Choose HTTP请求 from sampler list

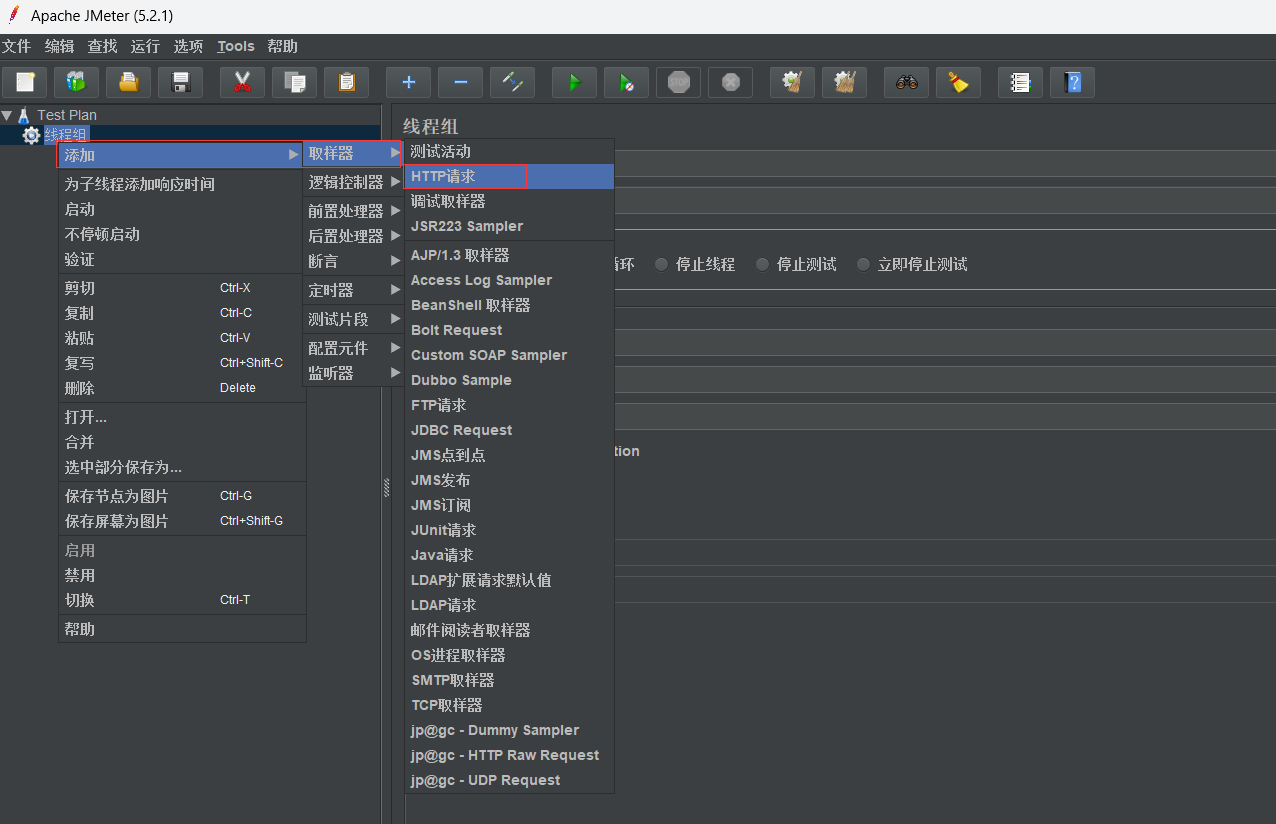509,176
